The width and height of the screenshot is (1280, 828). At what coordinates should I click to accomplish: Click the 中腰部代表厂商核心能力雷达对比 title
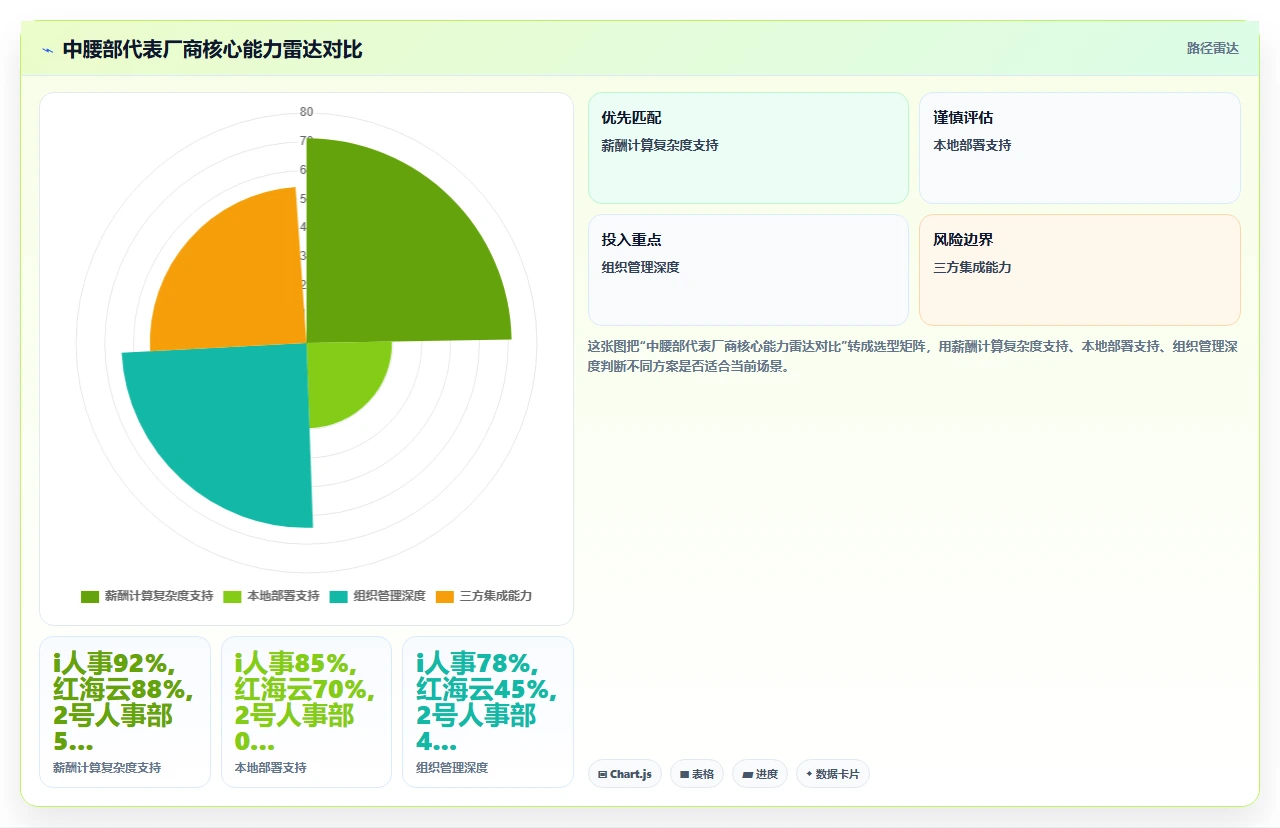point(212,49)
